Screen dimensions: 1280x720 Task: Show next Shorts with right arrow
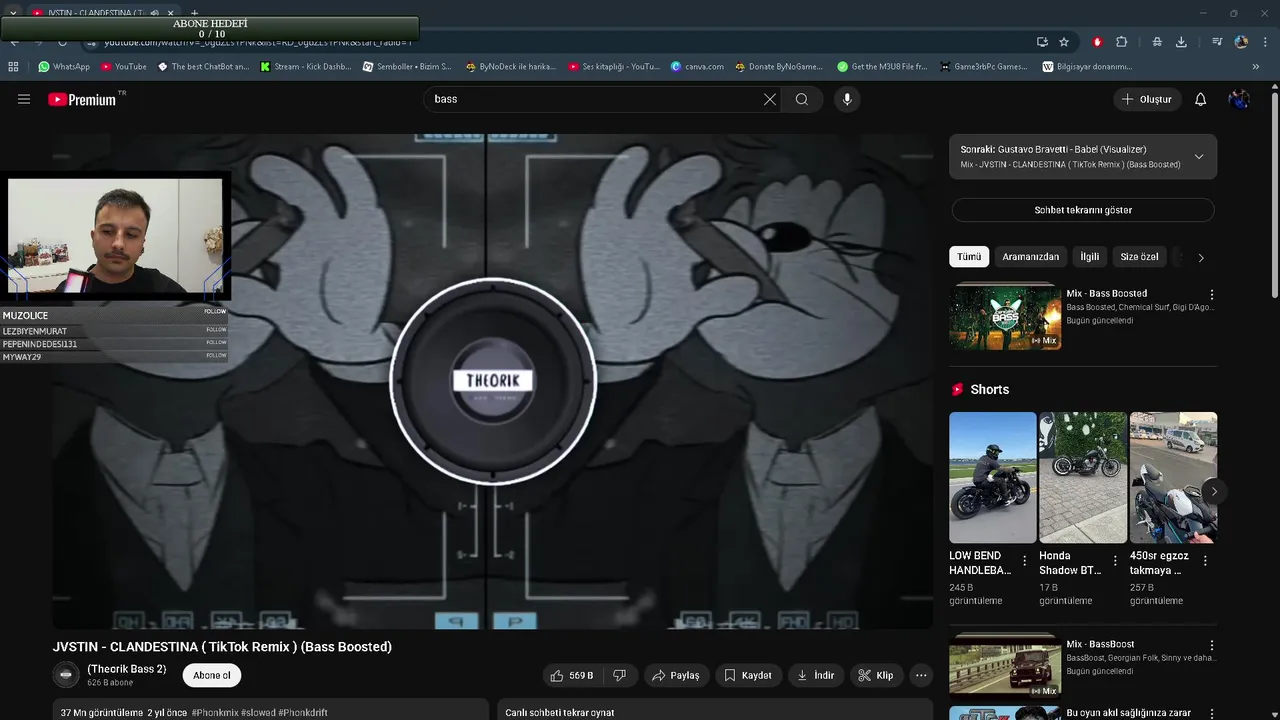[1214, 491]
